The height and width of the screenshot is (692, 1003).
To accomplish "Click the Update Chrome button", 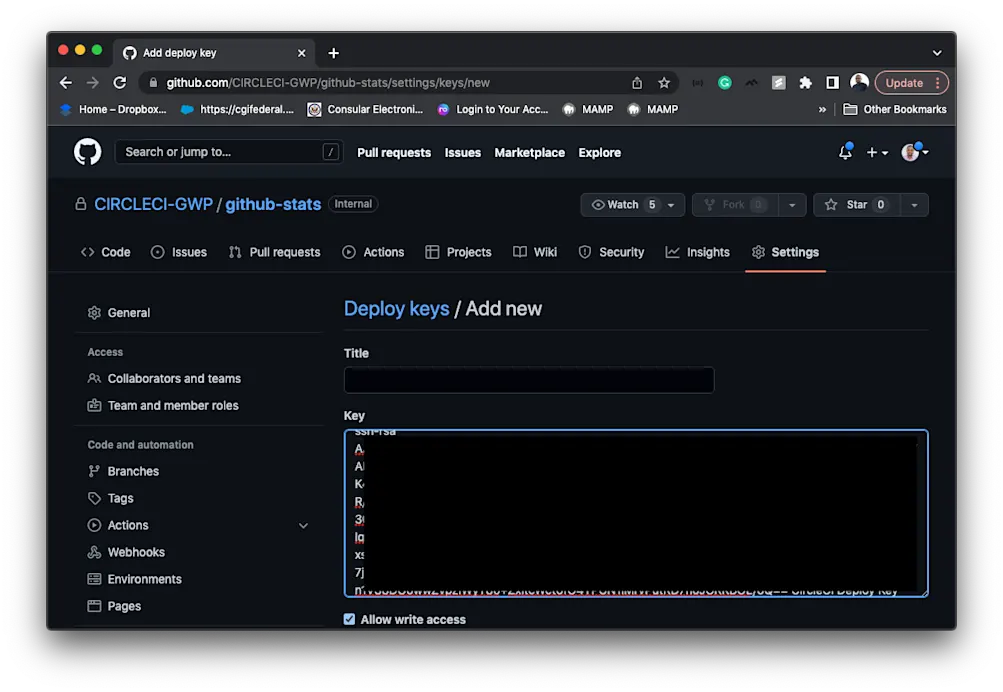I will (x=904, y=83).
